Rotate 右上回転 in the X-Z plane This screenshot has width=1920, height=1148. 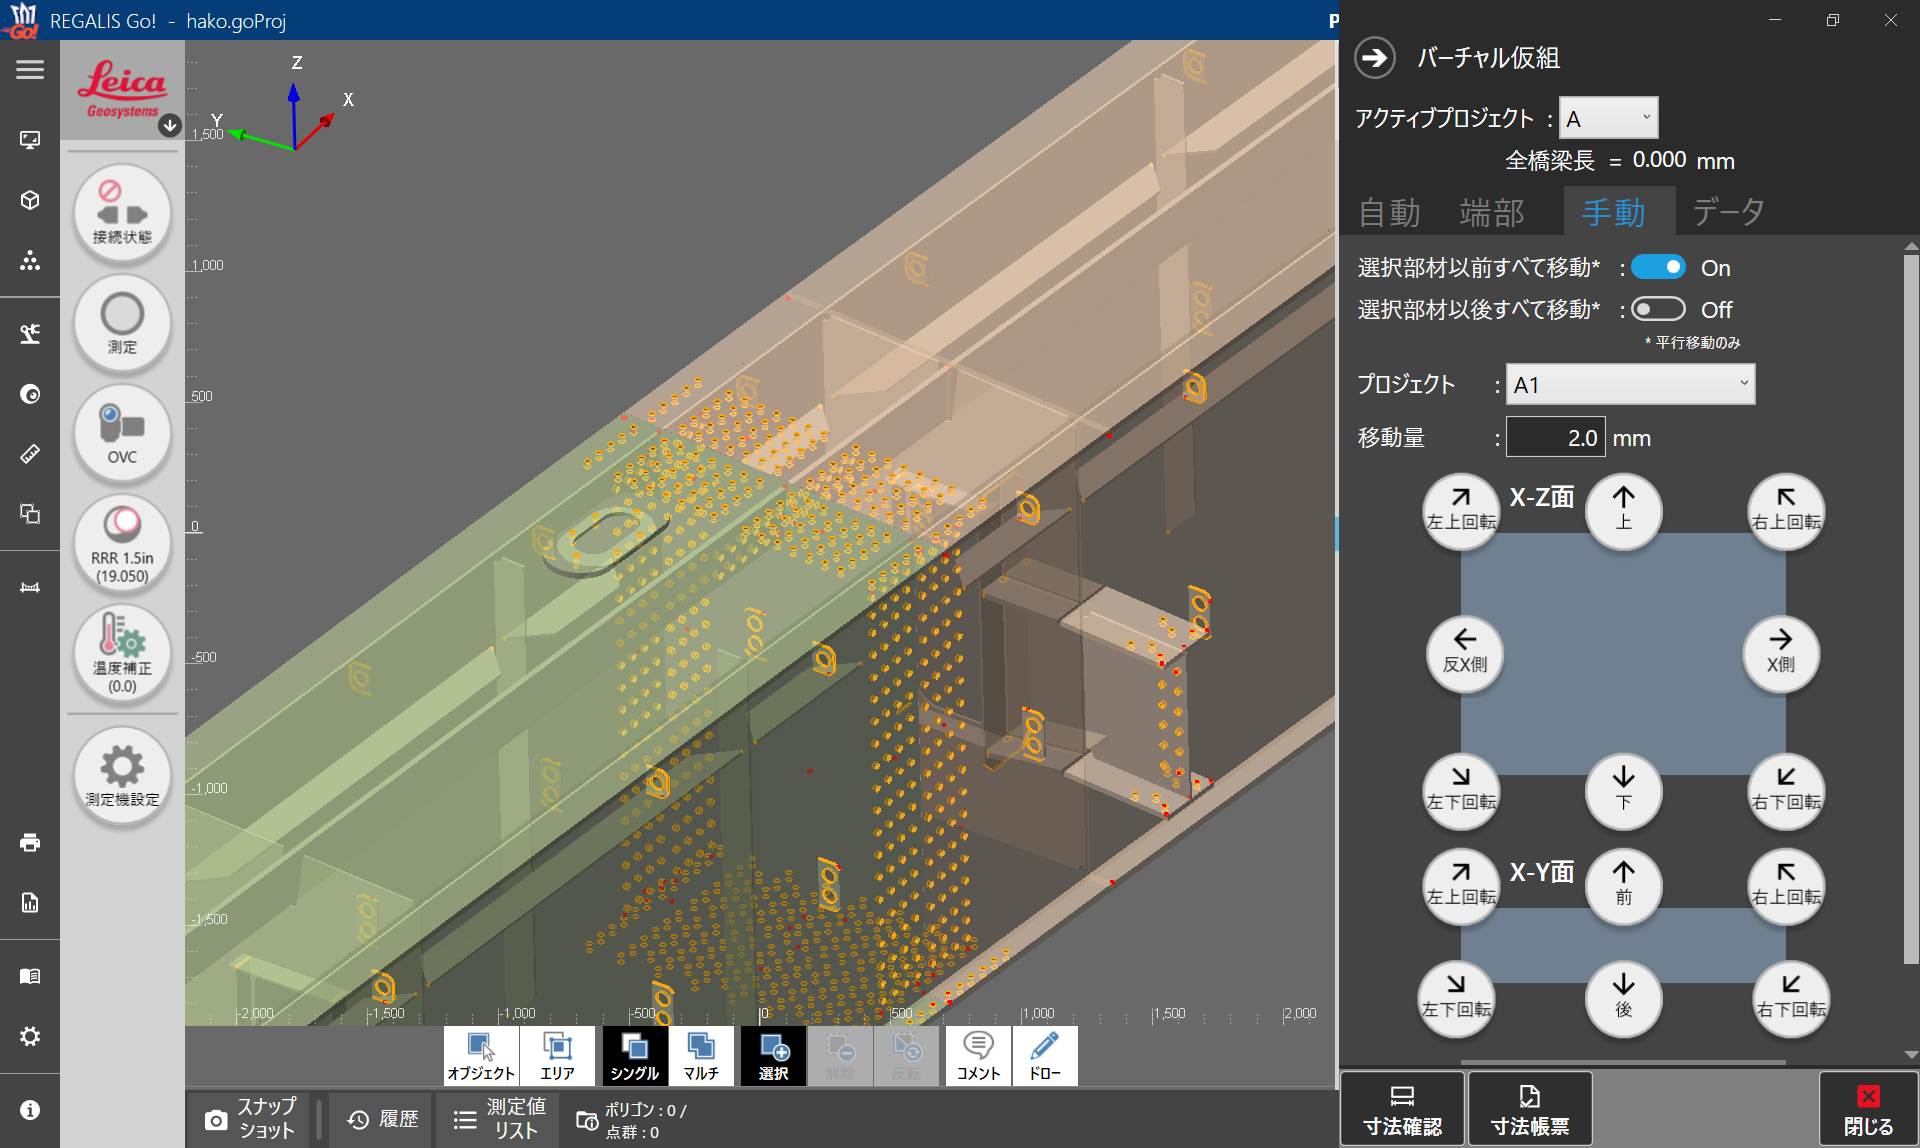(1785, 510)
